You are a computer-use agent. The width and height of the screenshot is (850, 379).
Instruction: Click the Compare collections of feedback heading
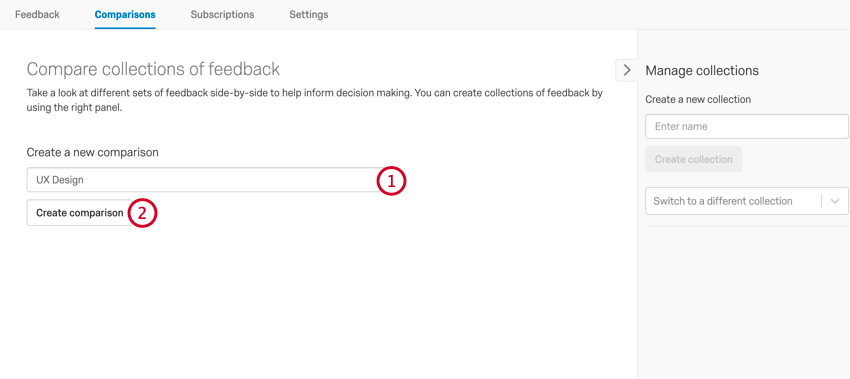click(x=153, y=69)
